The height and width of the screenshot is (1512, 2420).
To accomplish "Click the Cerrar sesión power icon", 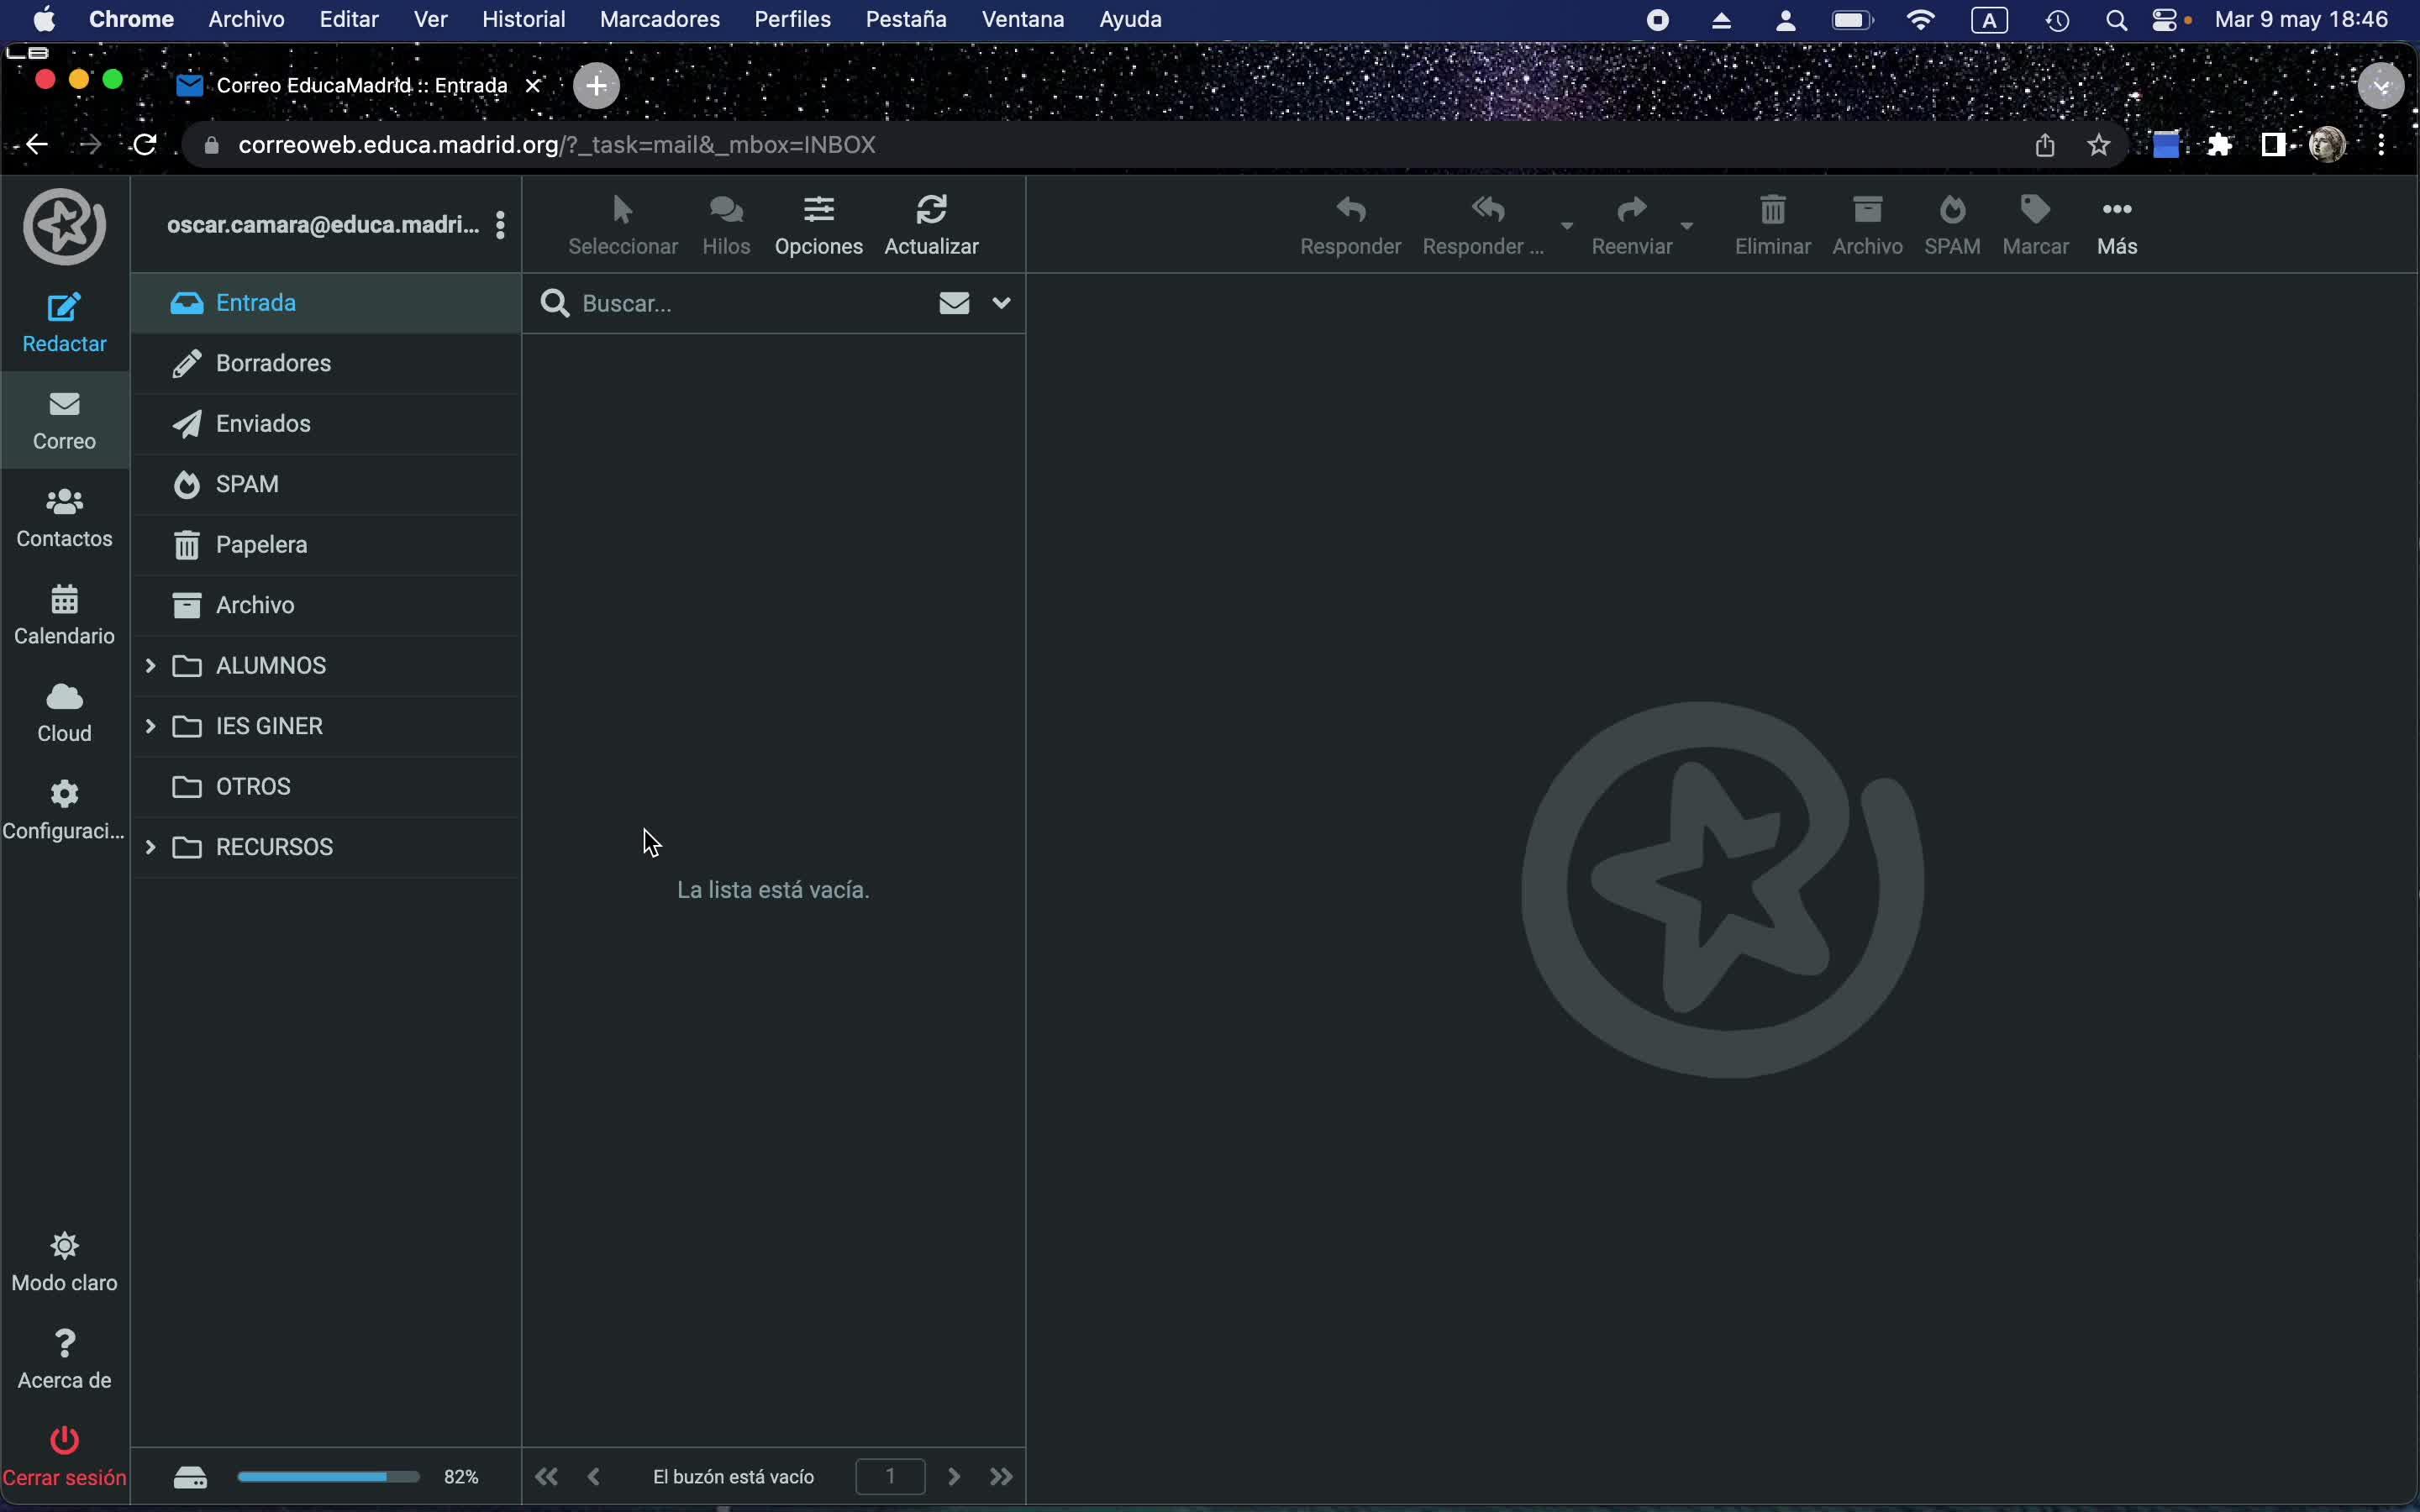I will [64, 1440].
